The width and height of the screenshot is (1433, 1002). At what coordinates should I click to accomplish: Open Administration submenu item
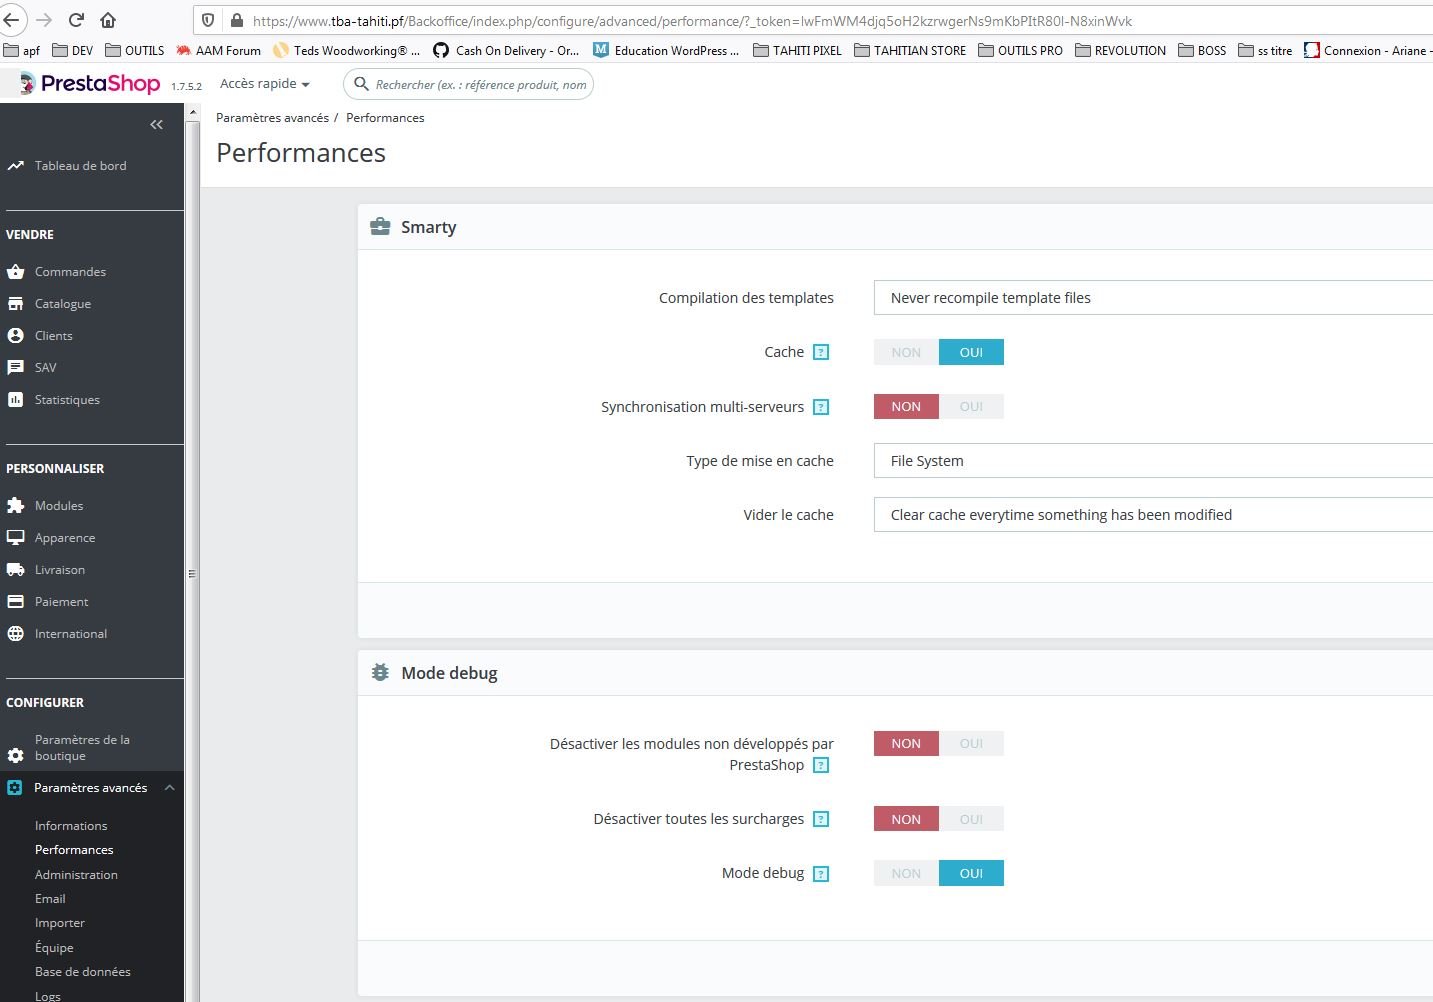pyautogui.click(x=76, y=875)
